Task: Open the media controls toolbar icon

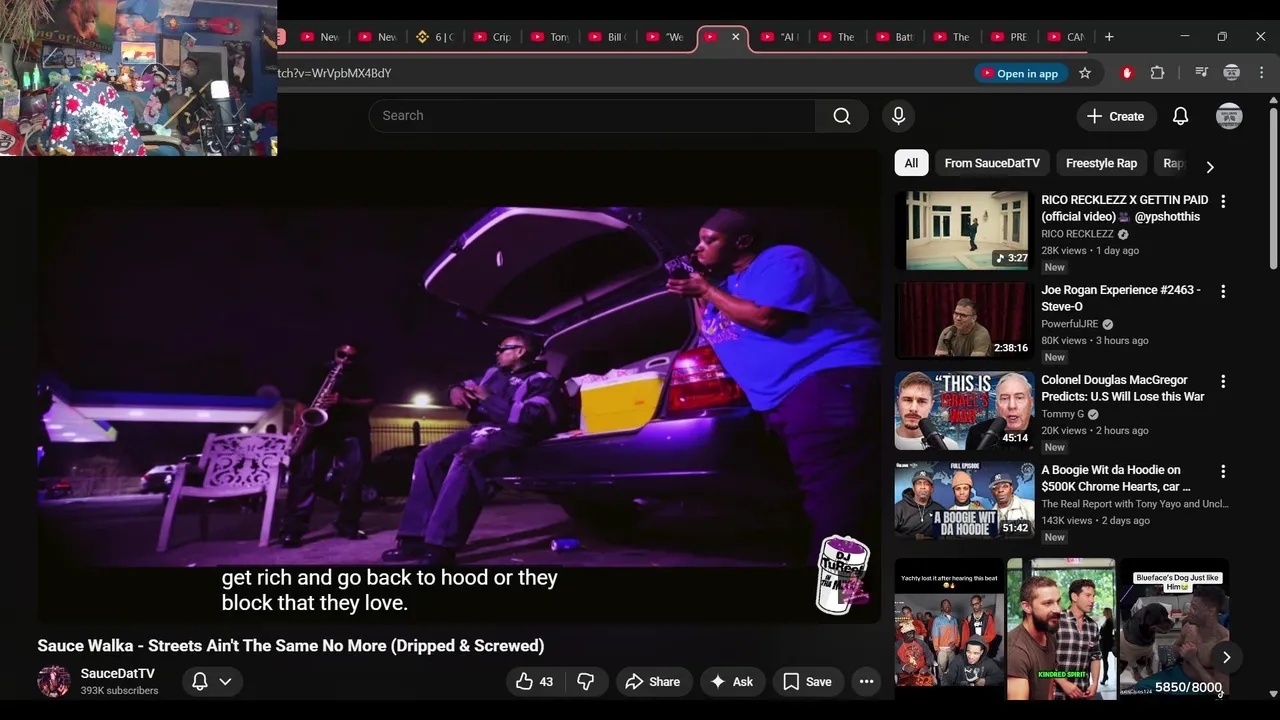Action: tap(1202, 73)
